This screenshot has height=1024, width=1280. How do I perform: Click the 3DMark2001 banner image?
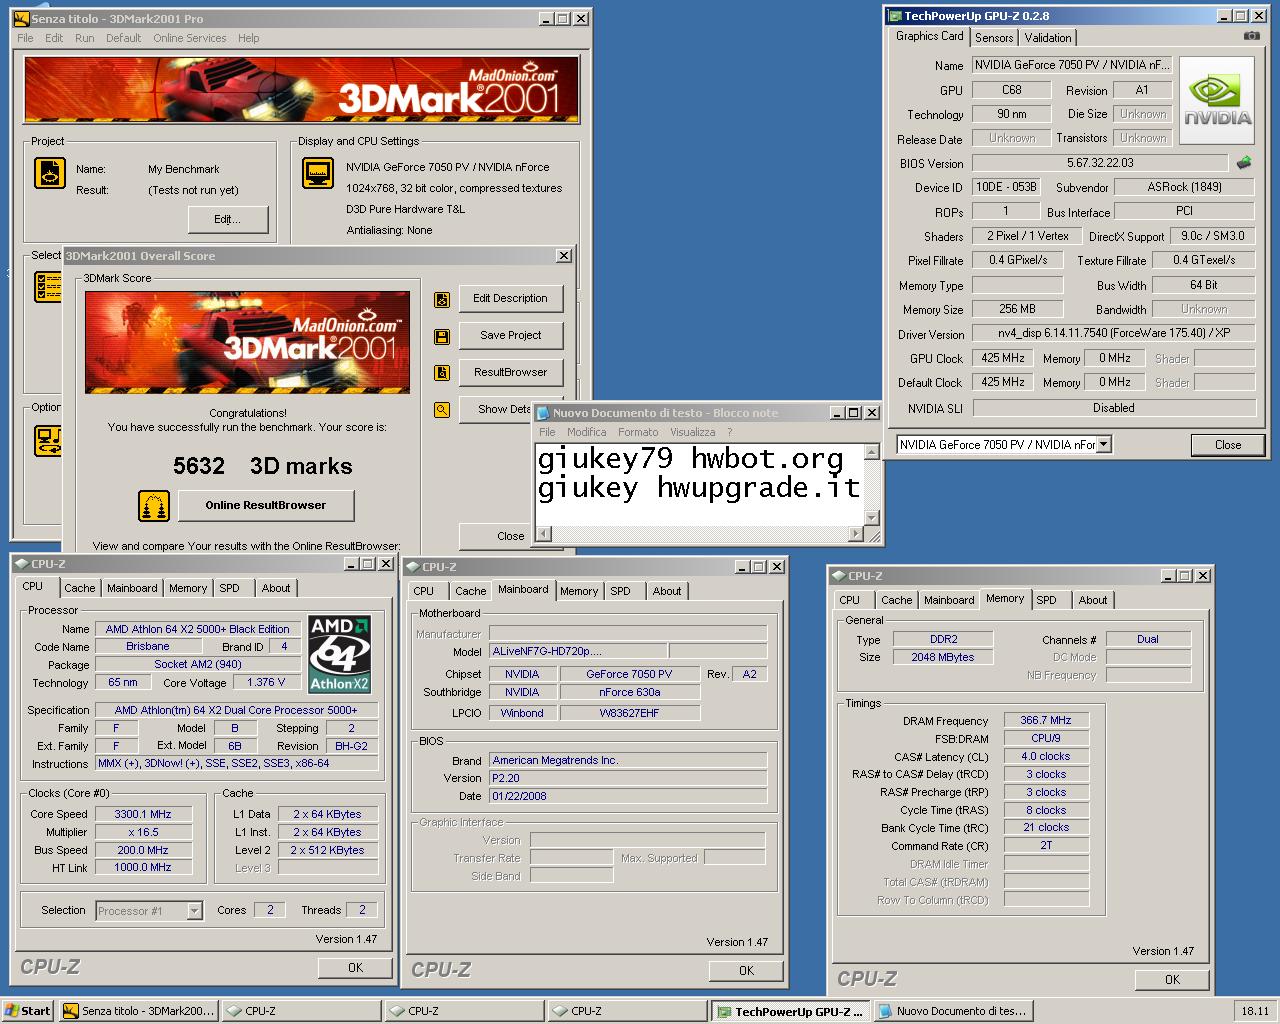[x=302, y=90]
